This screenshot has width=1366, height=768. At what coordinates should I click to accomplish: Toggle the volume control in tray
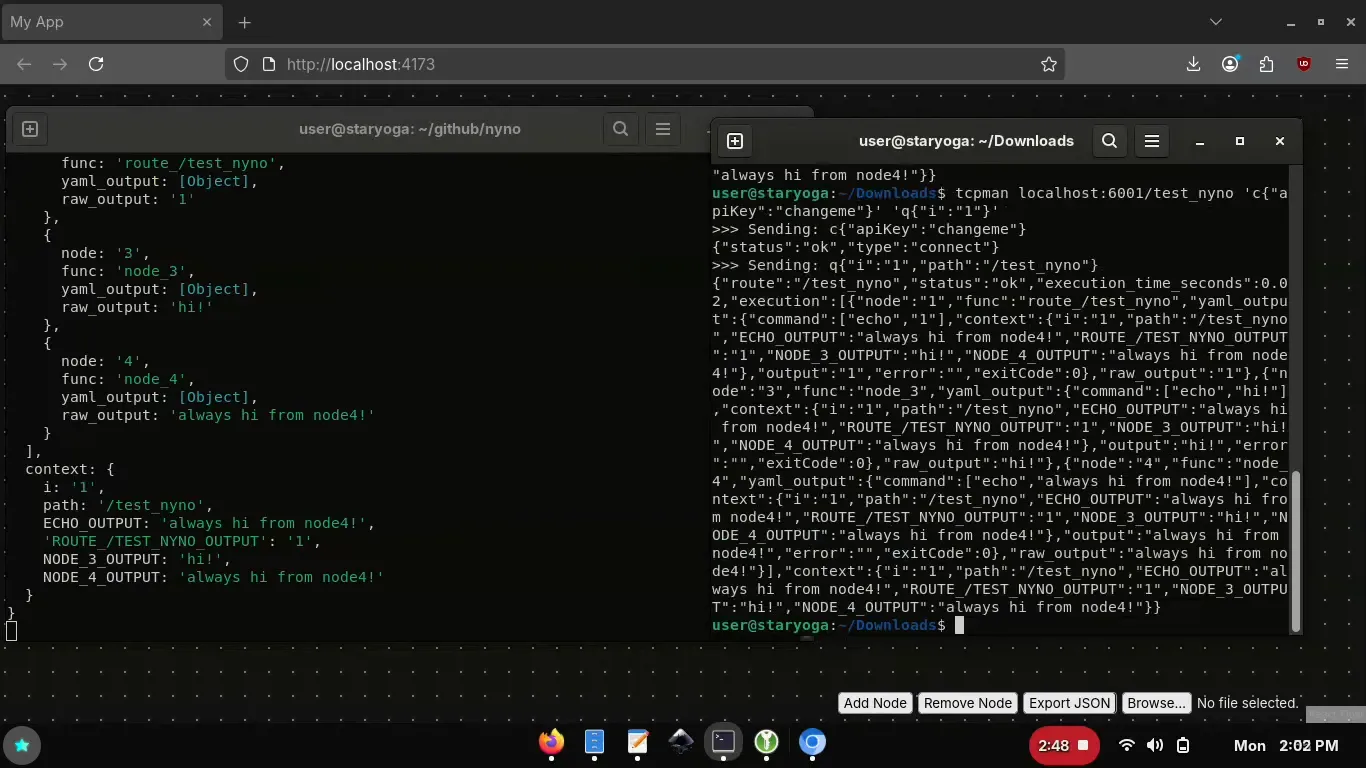[x=1155, y=745]
